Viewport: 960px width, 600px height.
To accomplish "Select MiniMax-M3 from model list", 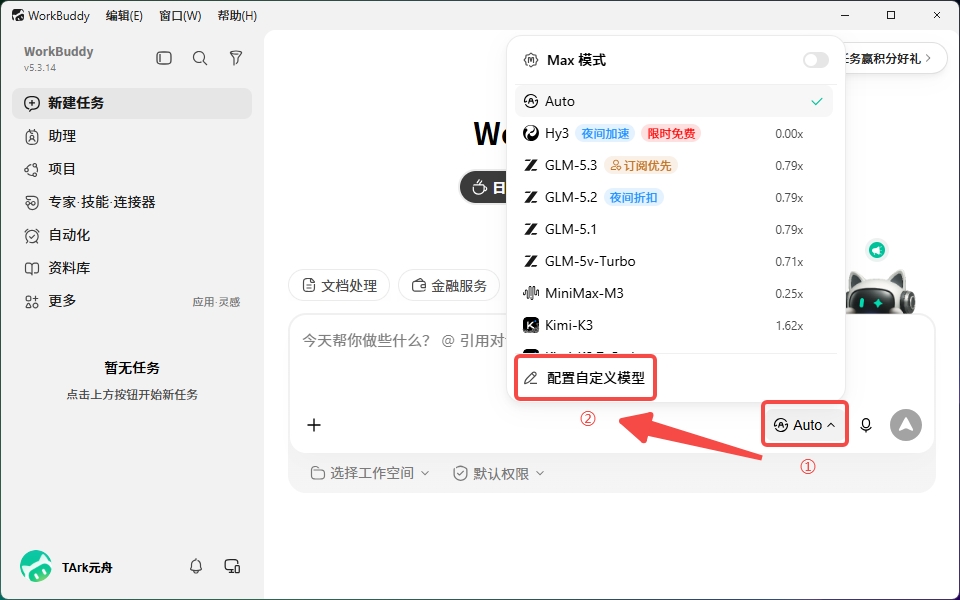I will point(673,293).
